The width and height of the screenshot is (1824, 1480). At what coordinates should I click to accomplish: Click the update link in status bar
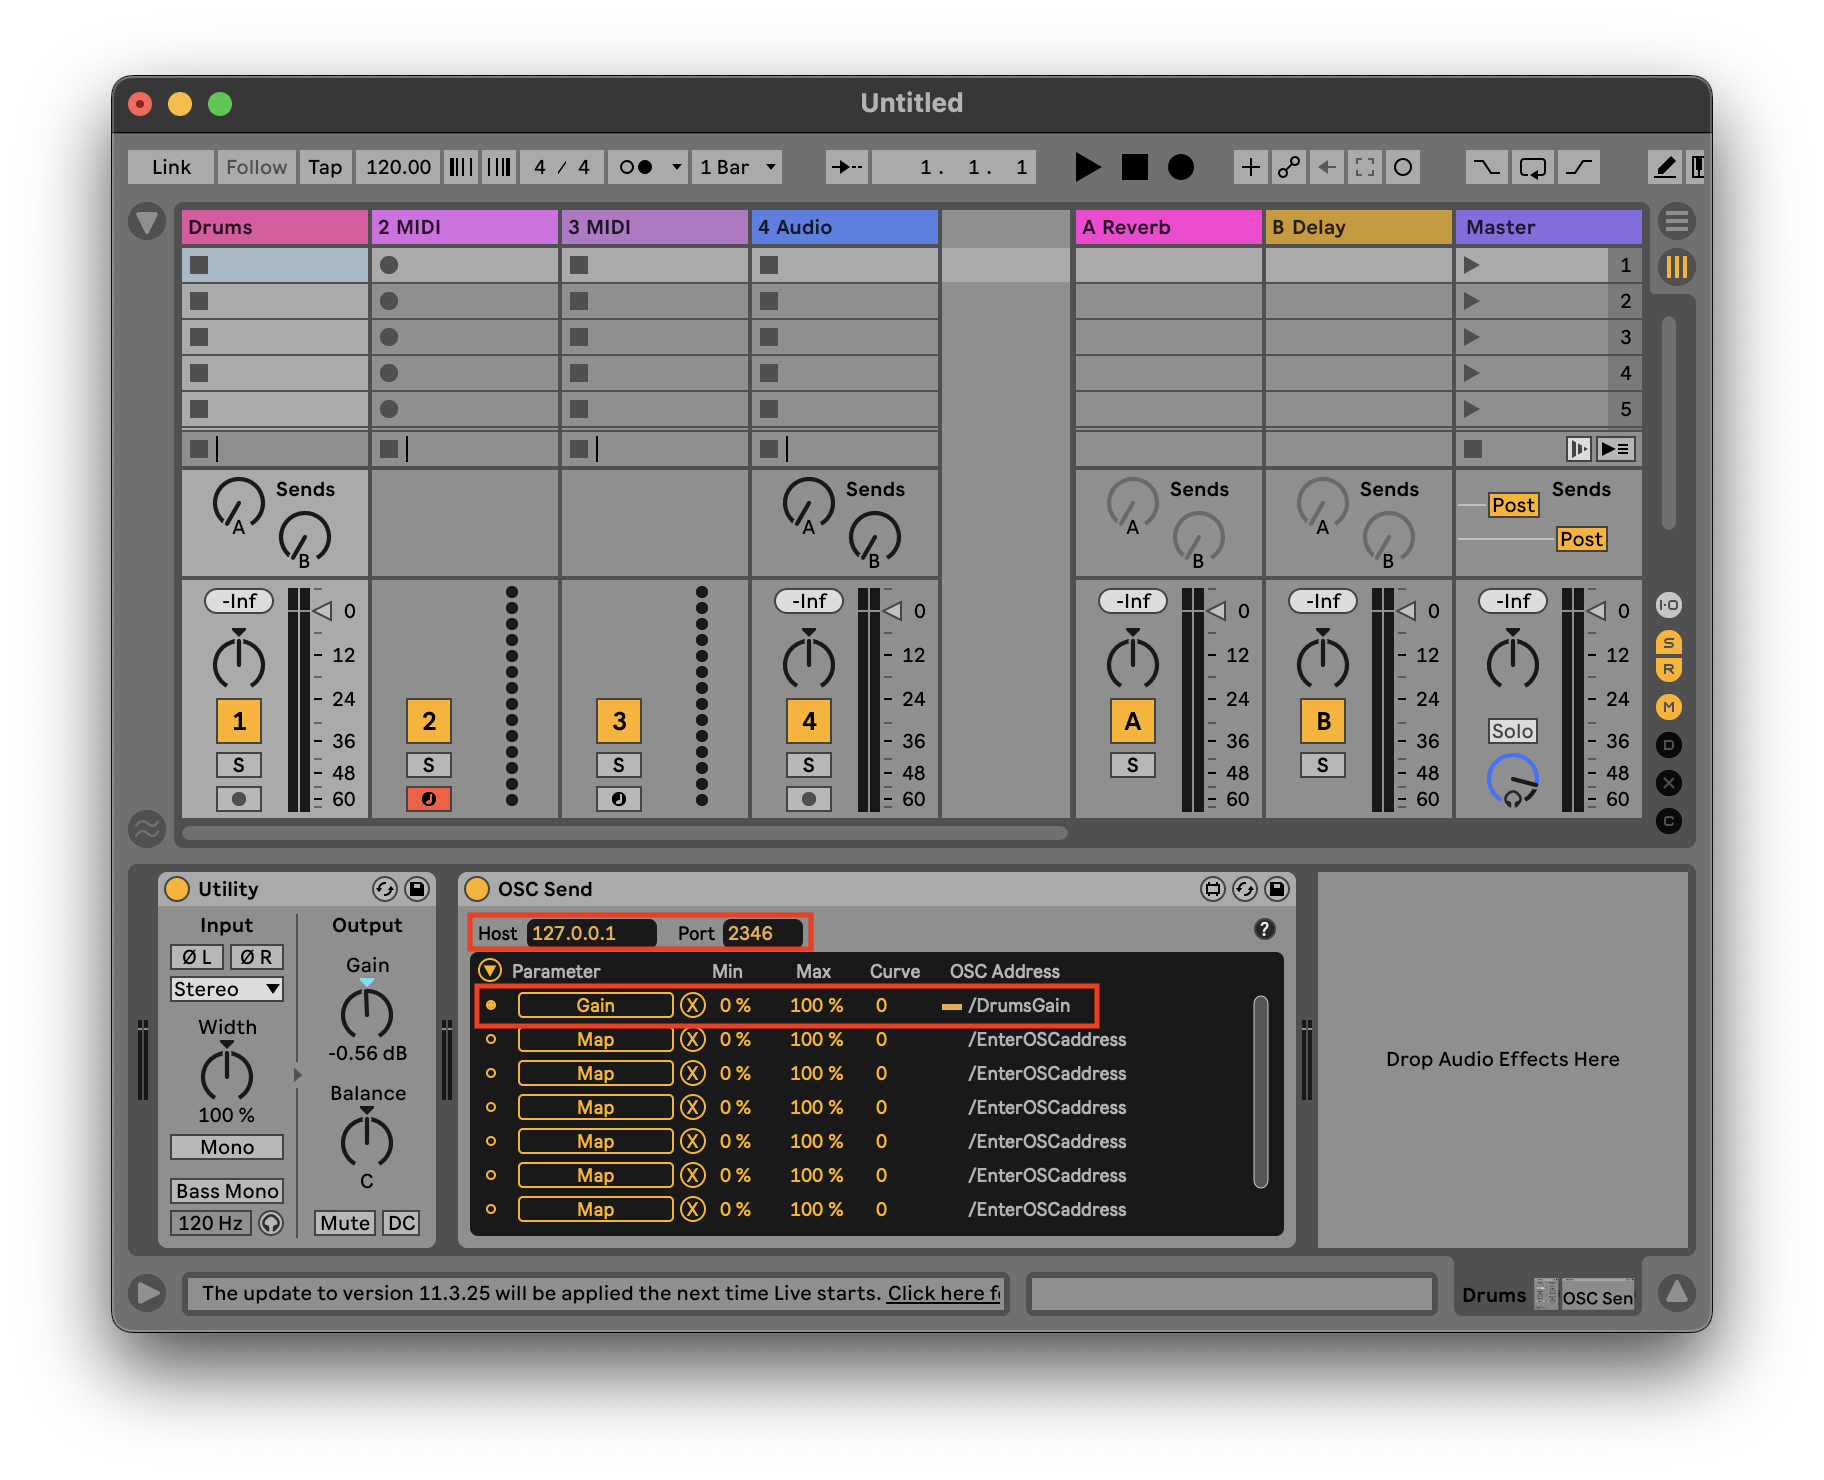[943, 1293]
